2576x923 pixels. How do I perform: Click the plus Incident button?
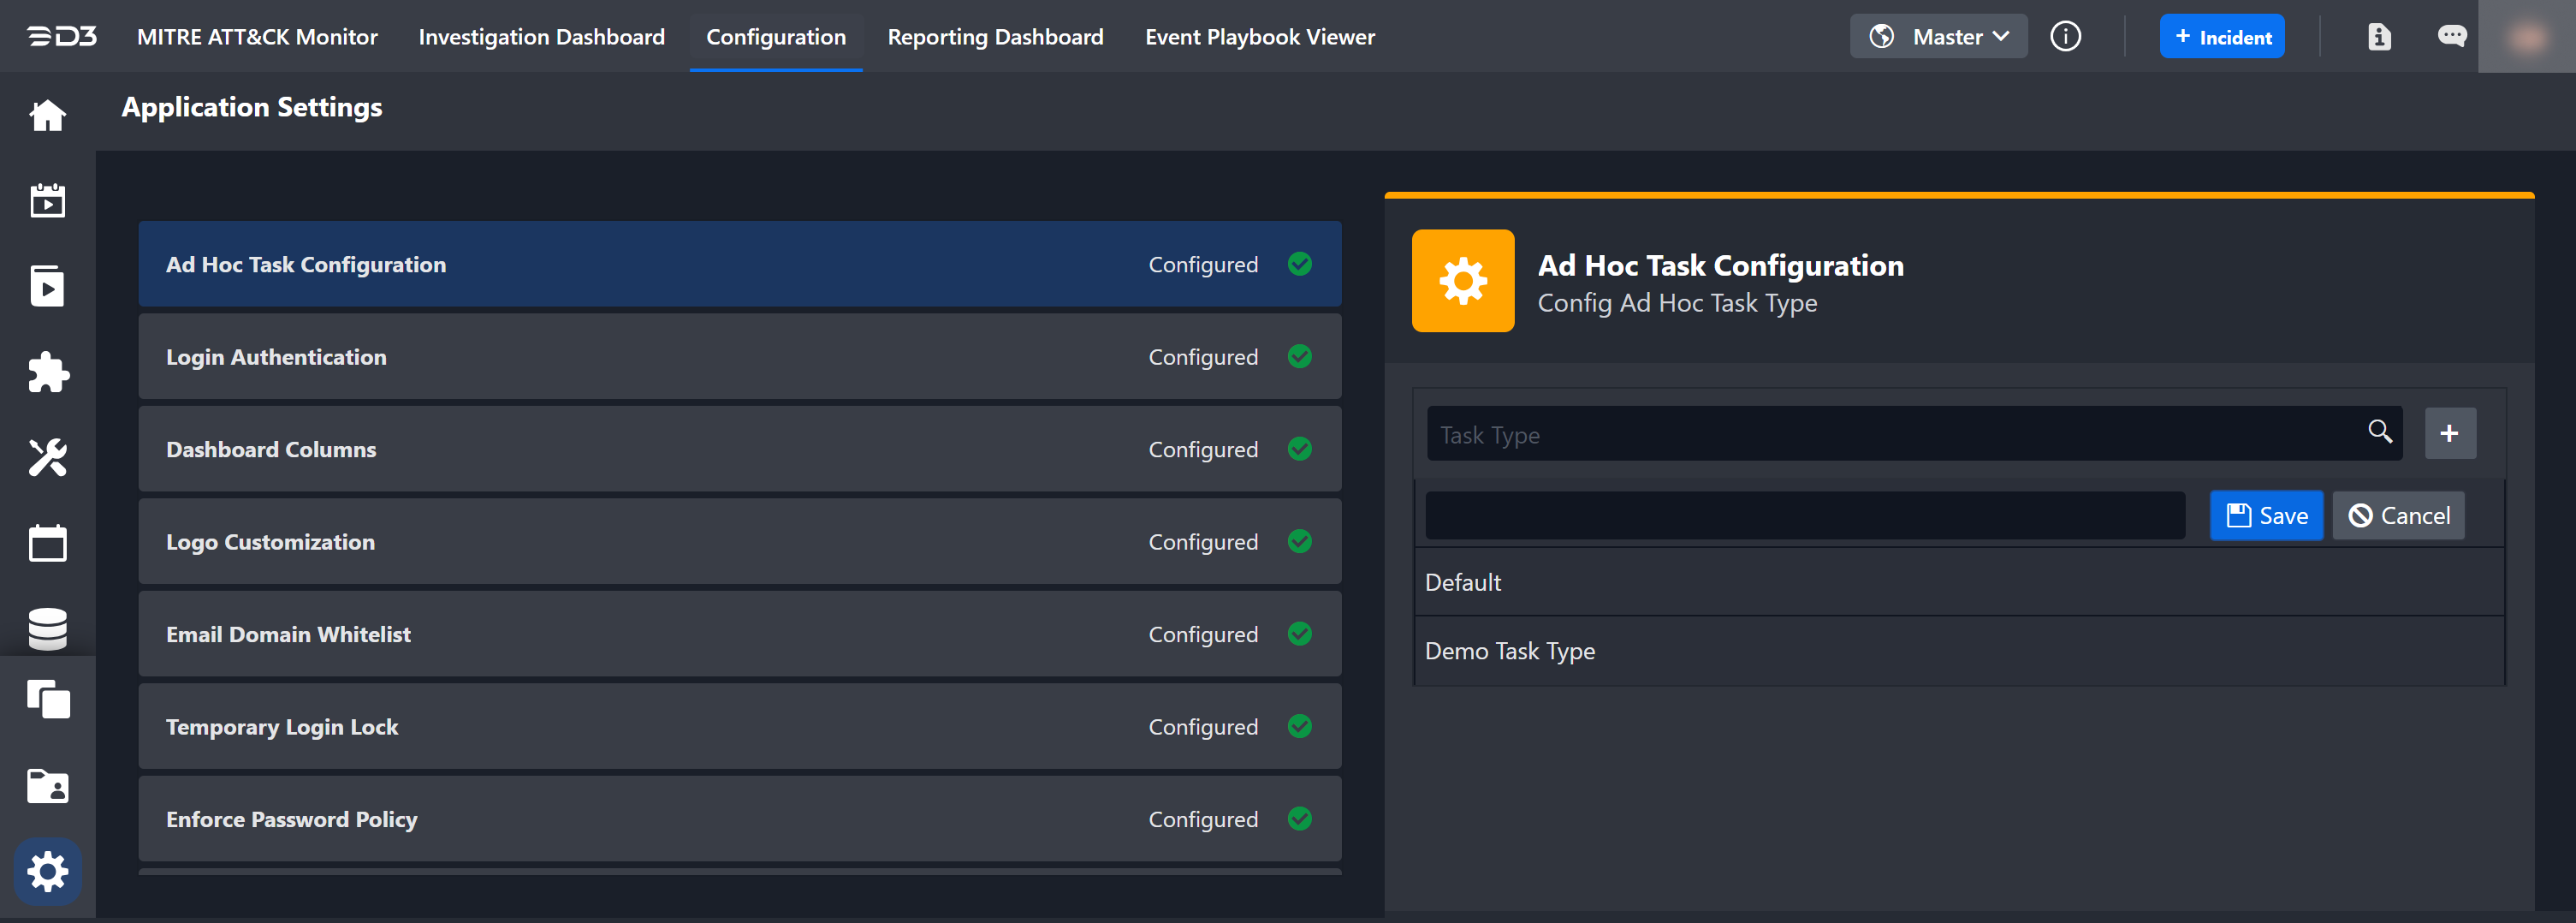(x=2221, y=37)
